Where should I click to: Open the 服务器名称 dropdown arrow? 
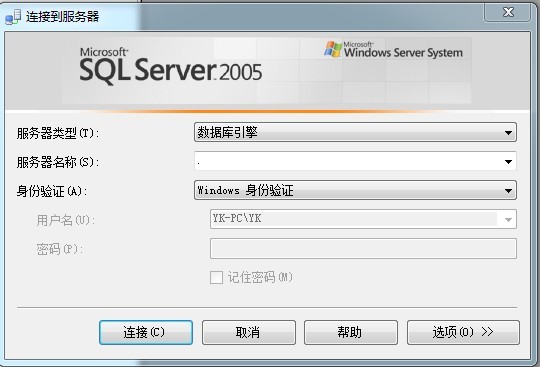pos(508,161)
